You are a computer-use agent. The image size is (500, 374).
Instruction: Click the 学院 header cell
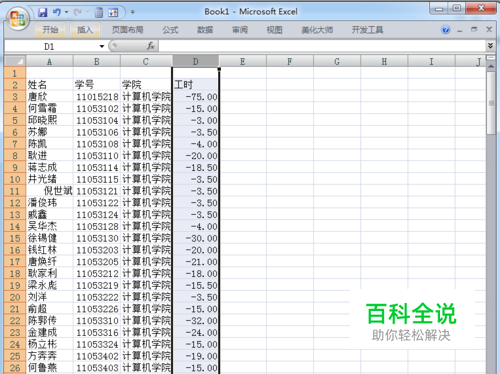click(146, 85)
